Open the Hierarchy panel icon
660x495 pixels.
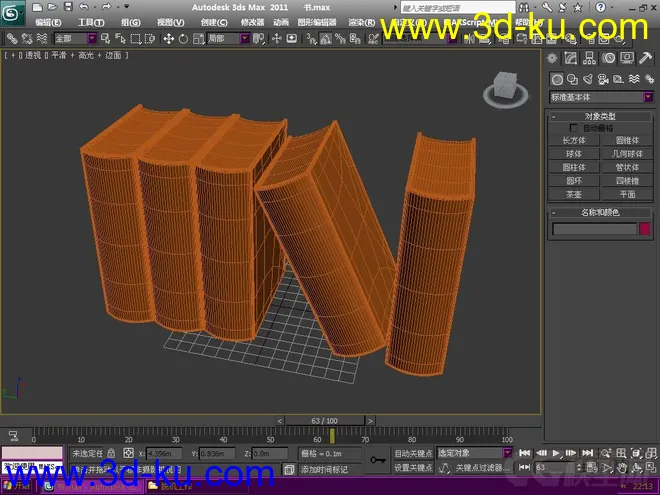(587, 58)
